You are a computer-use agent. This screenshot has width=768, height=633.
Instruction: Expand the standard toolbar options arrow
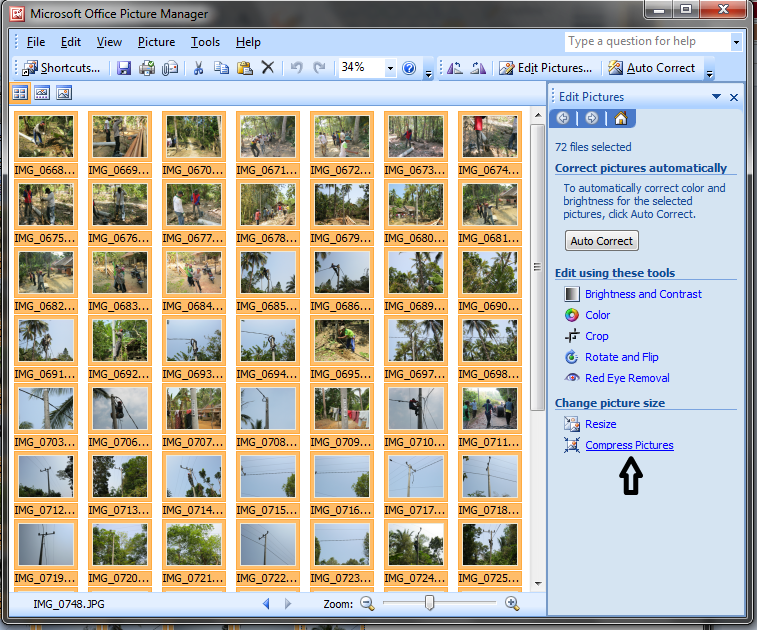click(x=429, y=74)
